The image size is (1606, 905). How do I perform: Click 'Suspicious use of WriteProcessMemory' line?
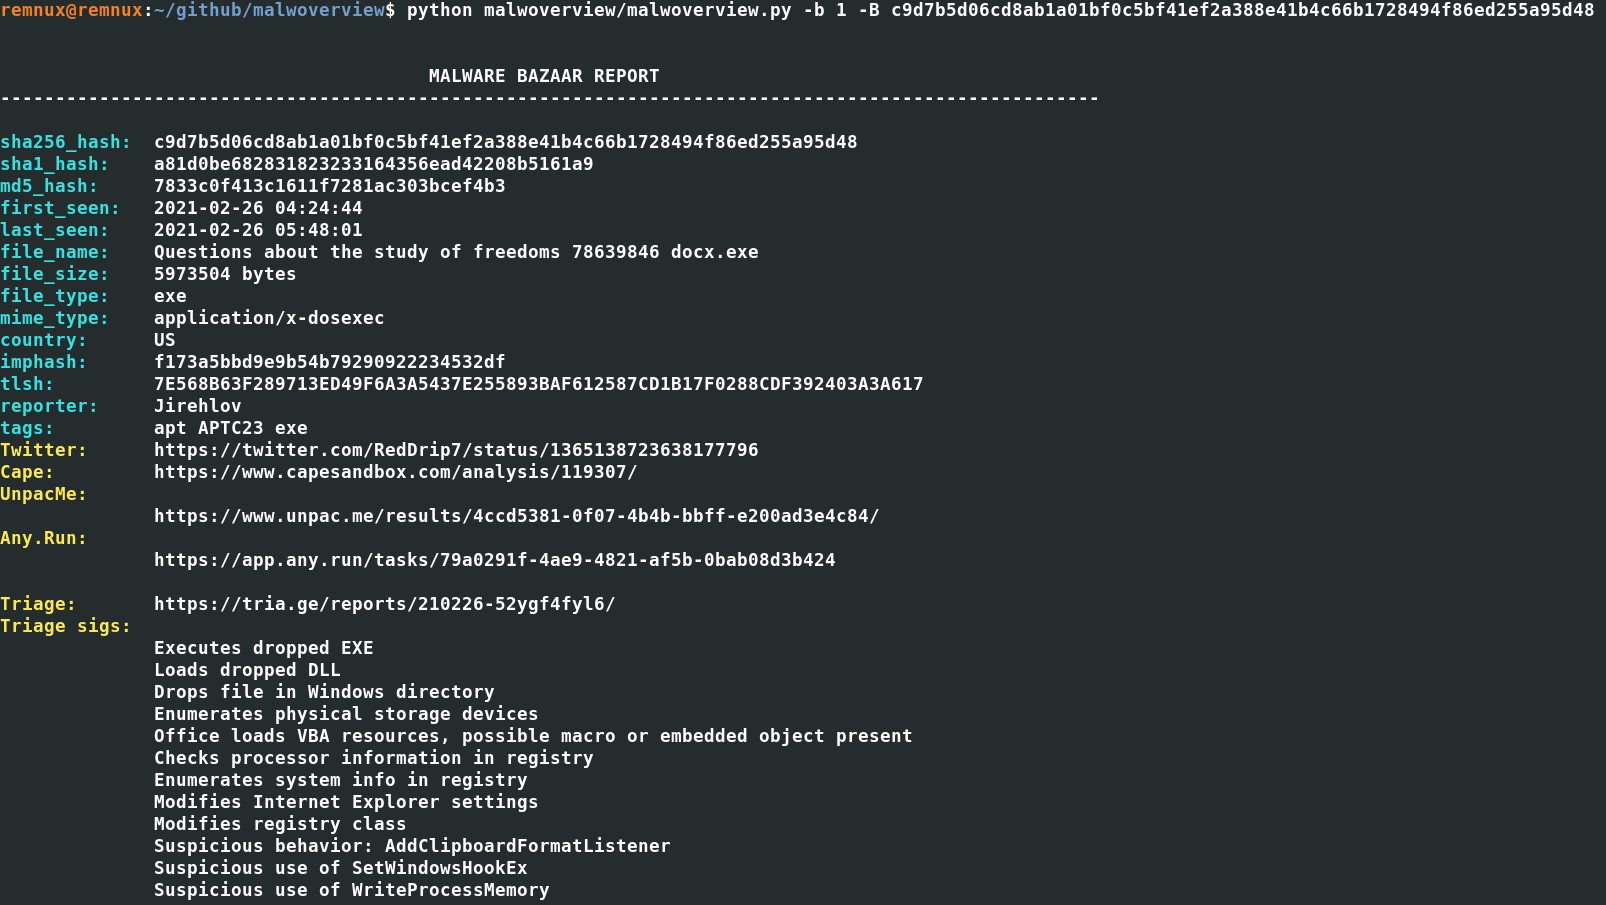pyautogui.click(x=351, y=890)
